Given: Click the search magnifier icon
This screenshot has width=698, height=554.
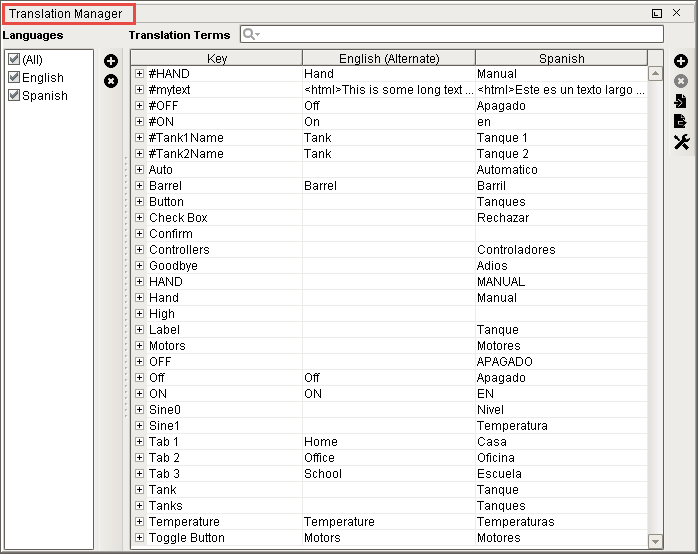Looking at the screenshot, I should click(x=251, y=34).
